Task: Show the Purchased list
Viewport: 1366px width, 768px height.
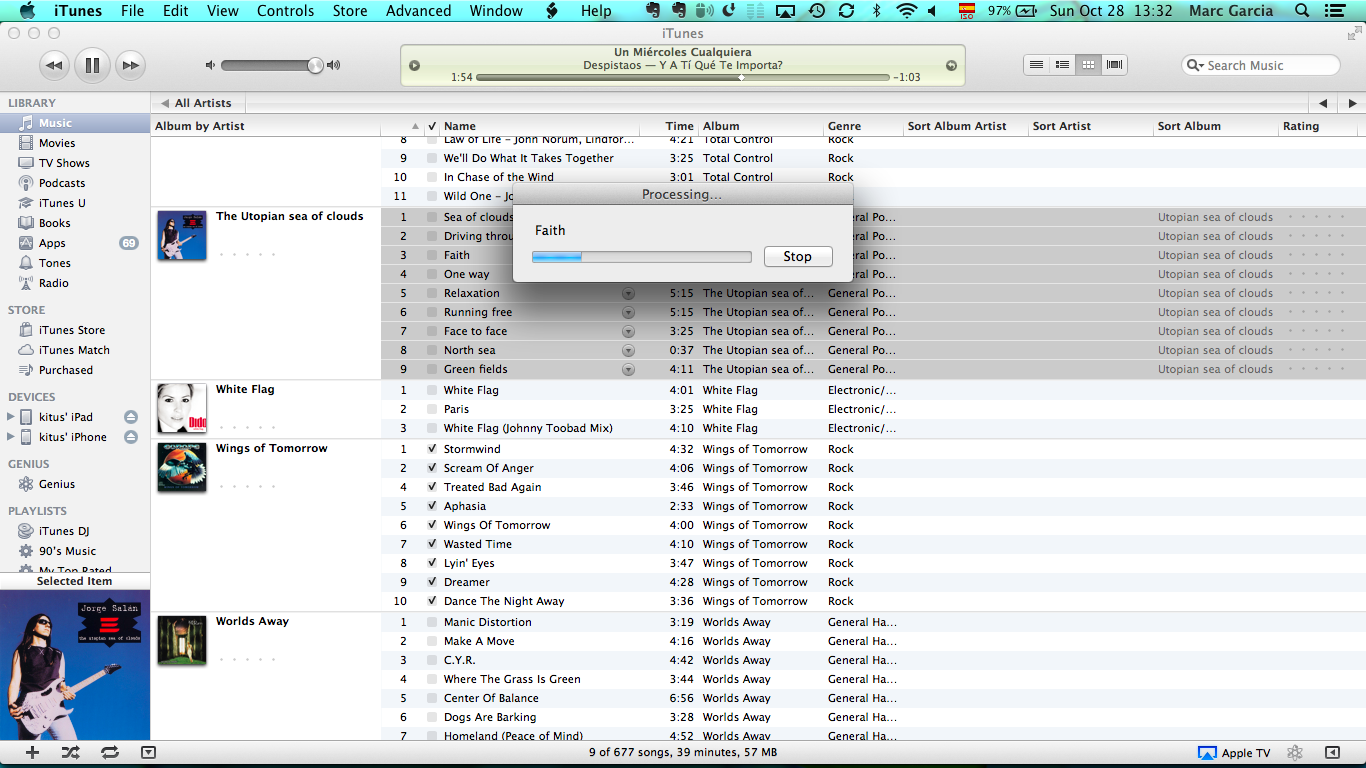Action: [65, 370]
